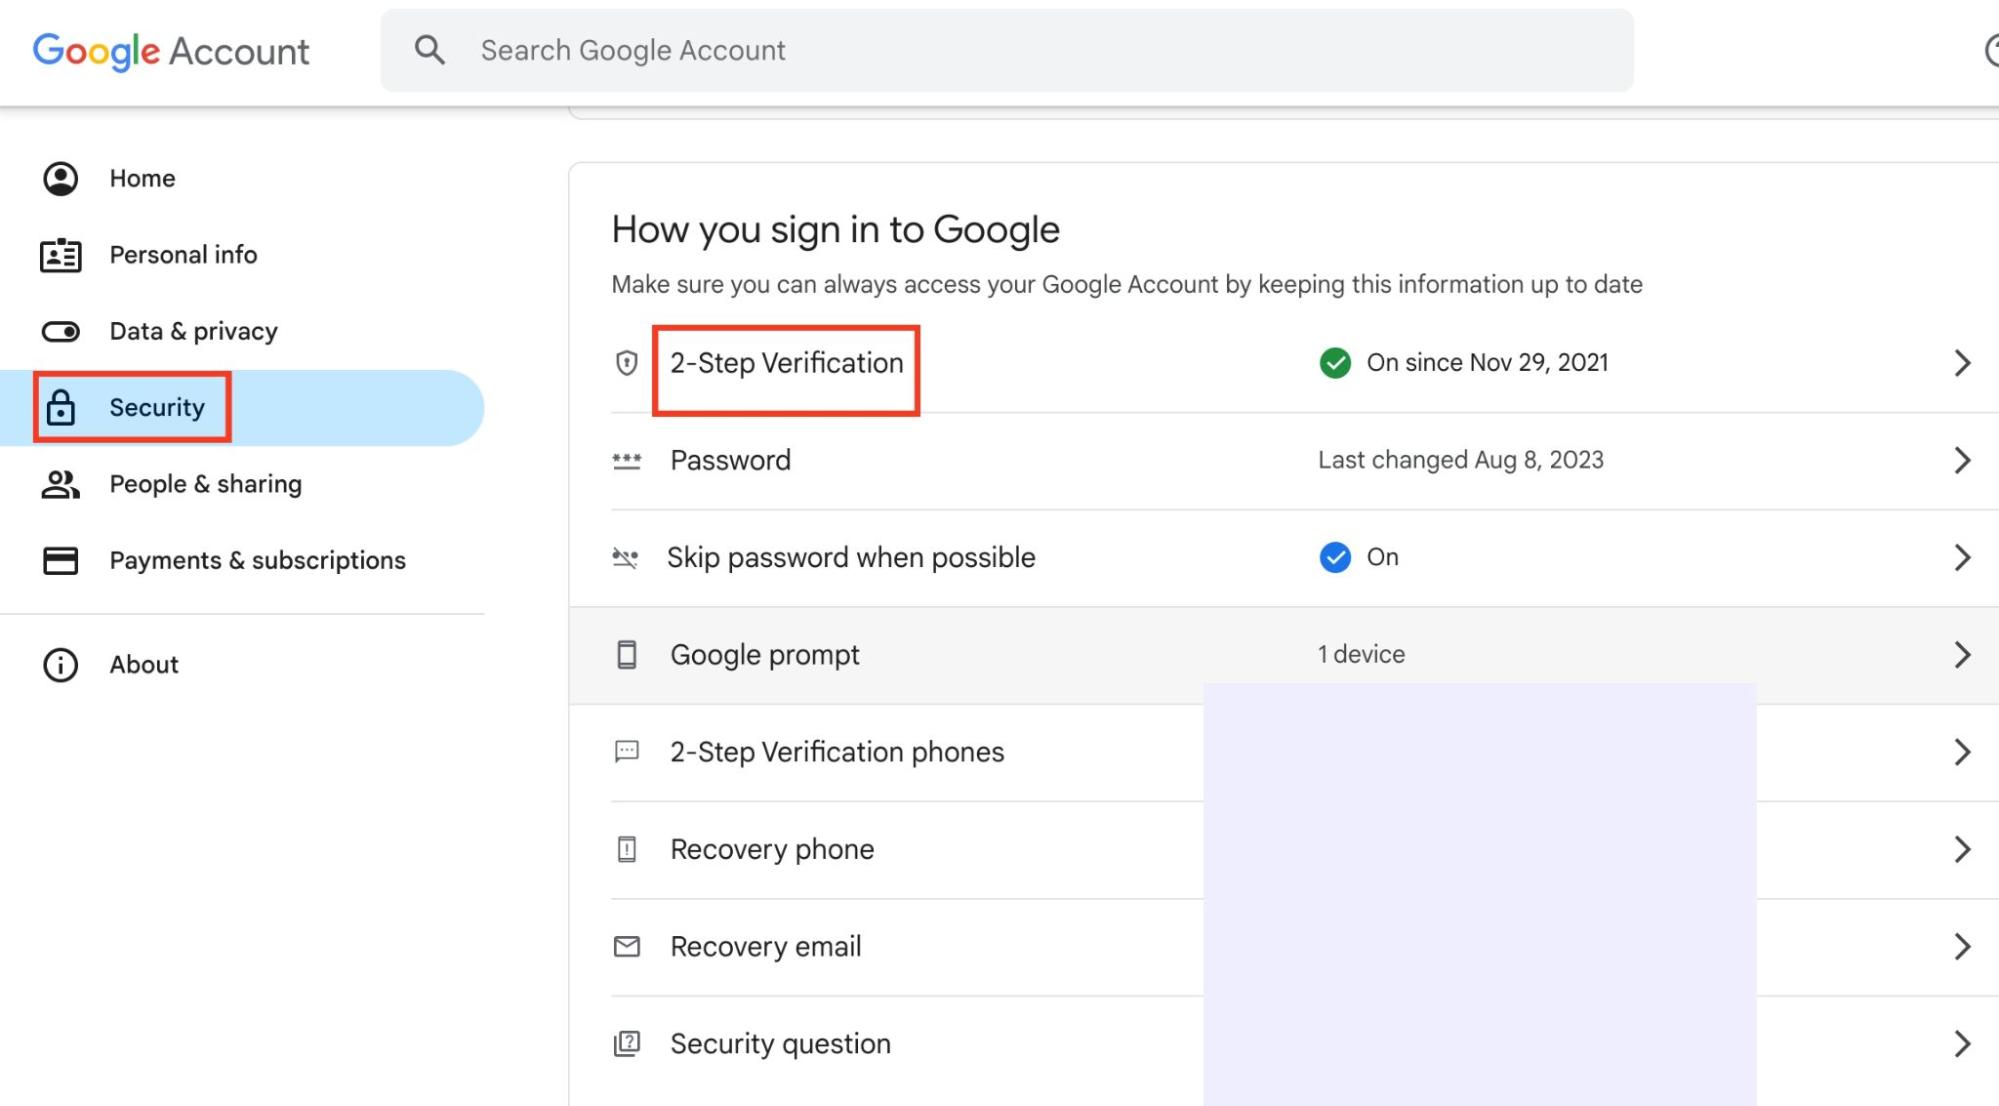
Task: Expand 2-Step Verification phones row chevron
Action: [x=1962, y=752]
